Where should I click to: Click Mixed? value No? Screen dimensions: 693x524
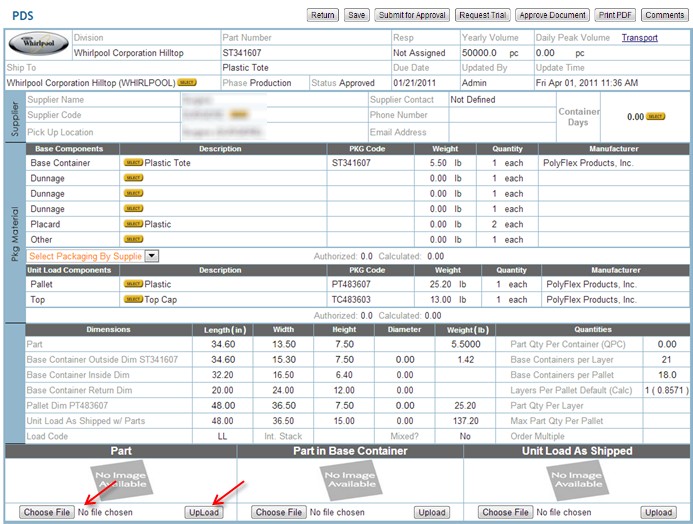pyautogui.click(x=465, y=437)
